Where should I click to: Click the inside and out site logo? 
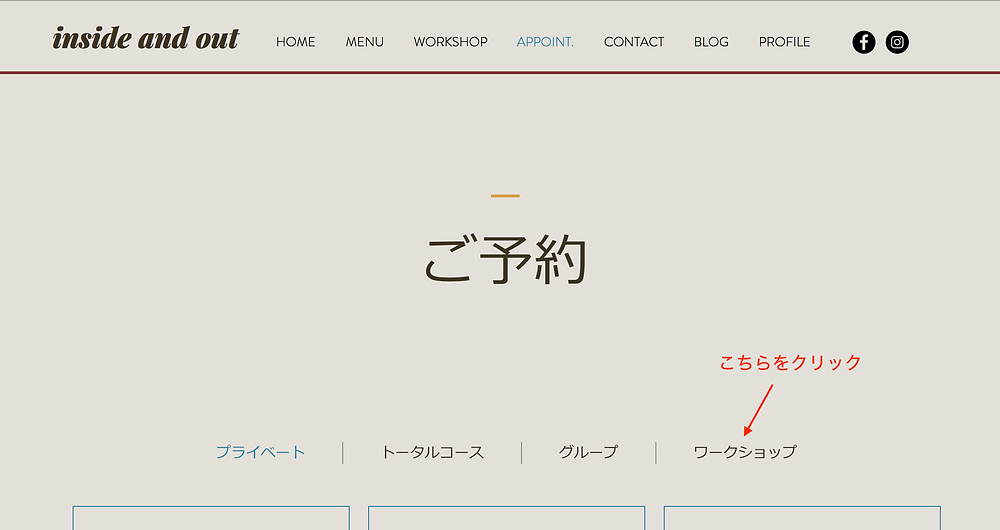146,38
